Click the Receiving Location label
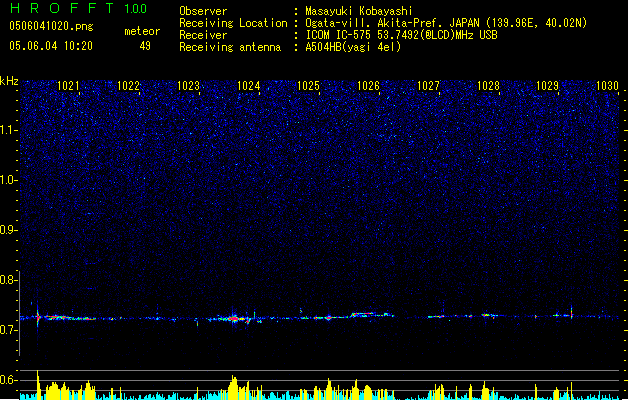This screenshot has height=400, width=629. pyautogui.click(x=233, y=23)
